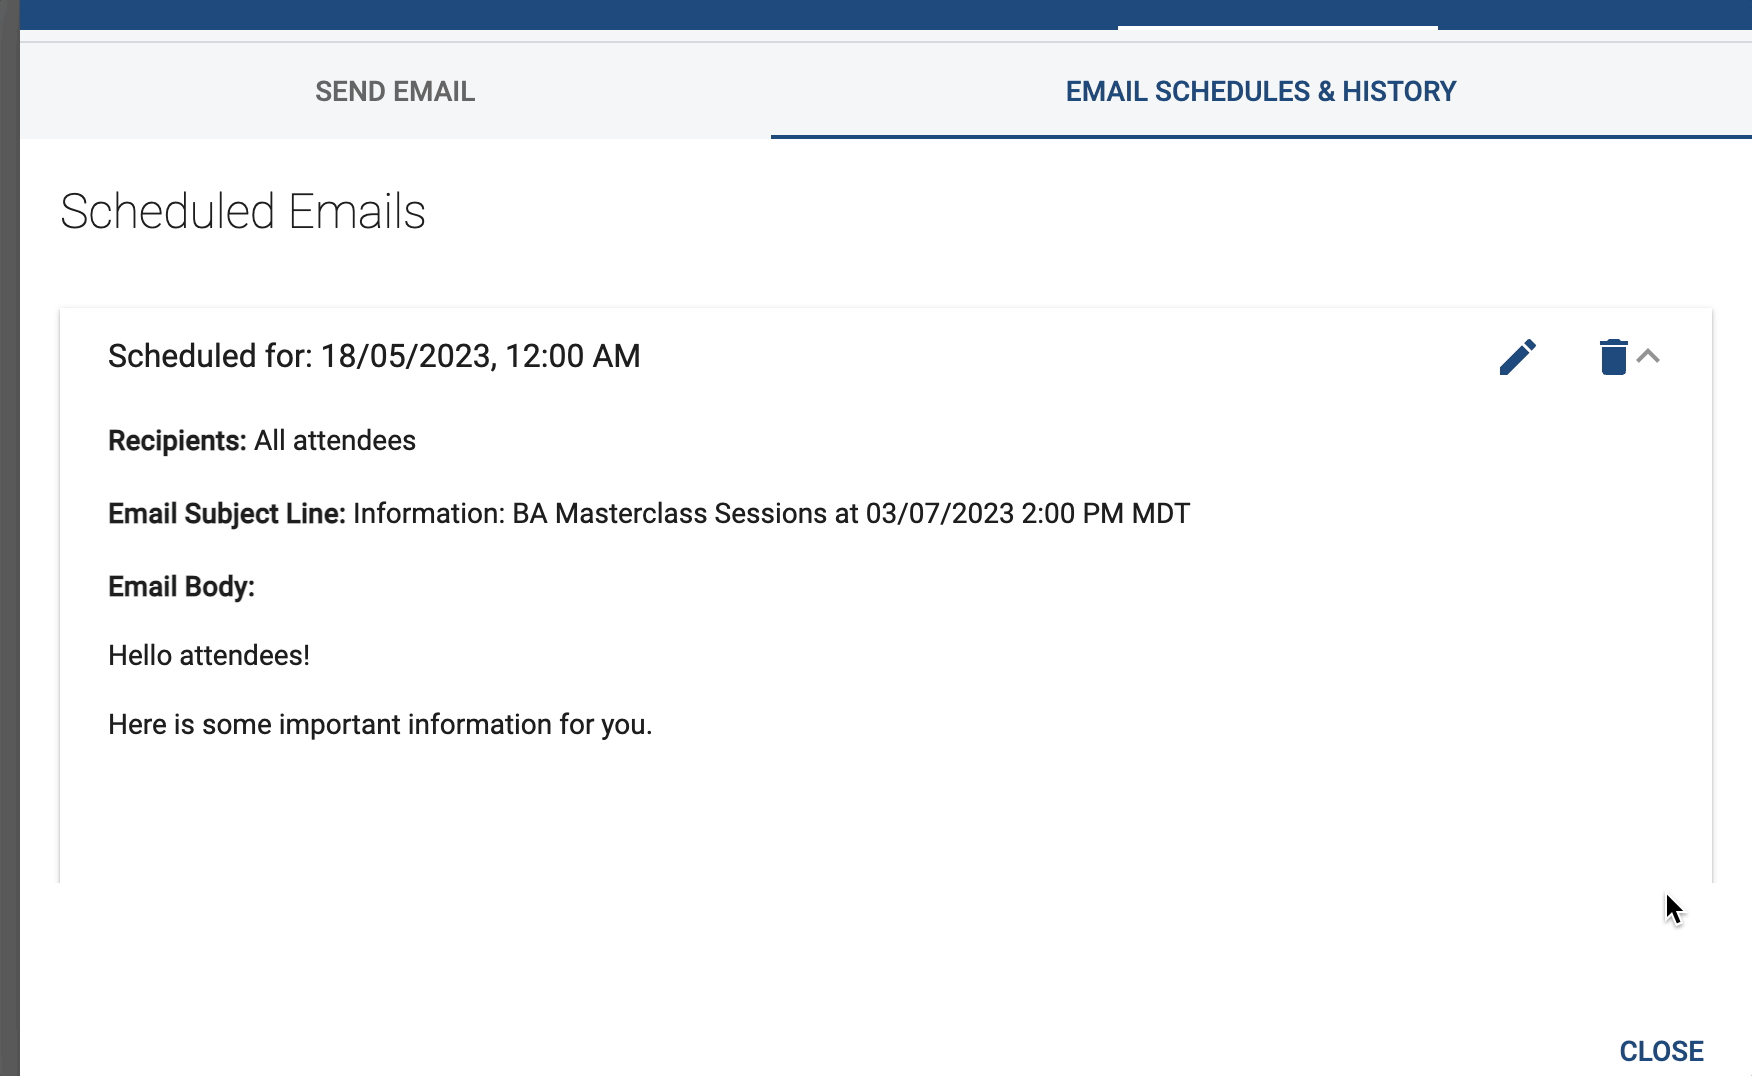Image resolution: width=1752 pixels, height=1076 pixels.
Task: Click the Email Subject Line label
Action: click(227, 513)
